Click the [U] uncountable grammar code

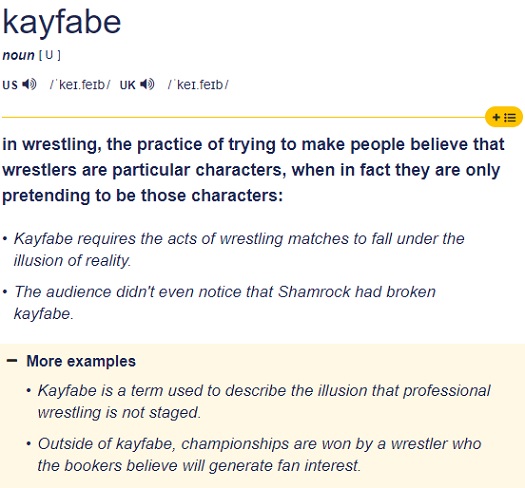(x=50, y=55)
